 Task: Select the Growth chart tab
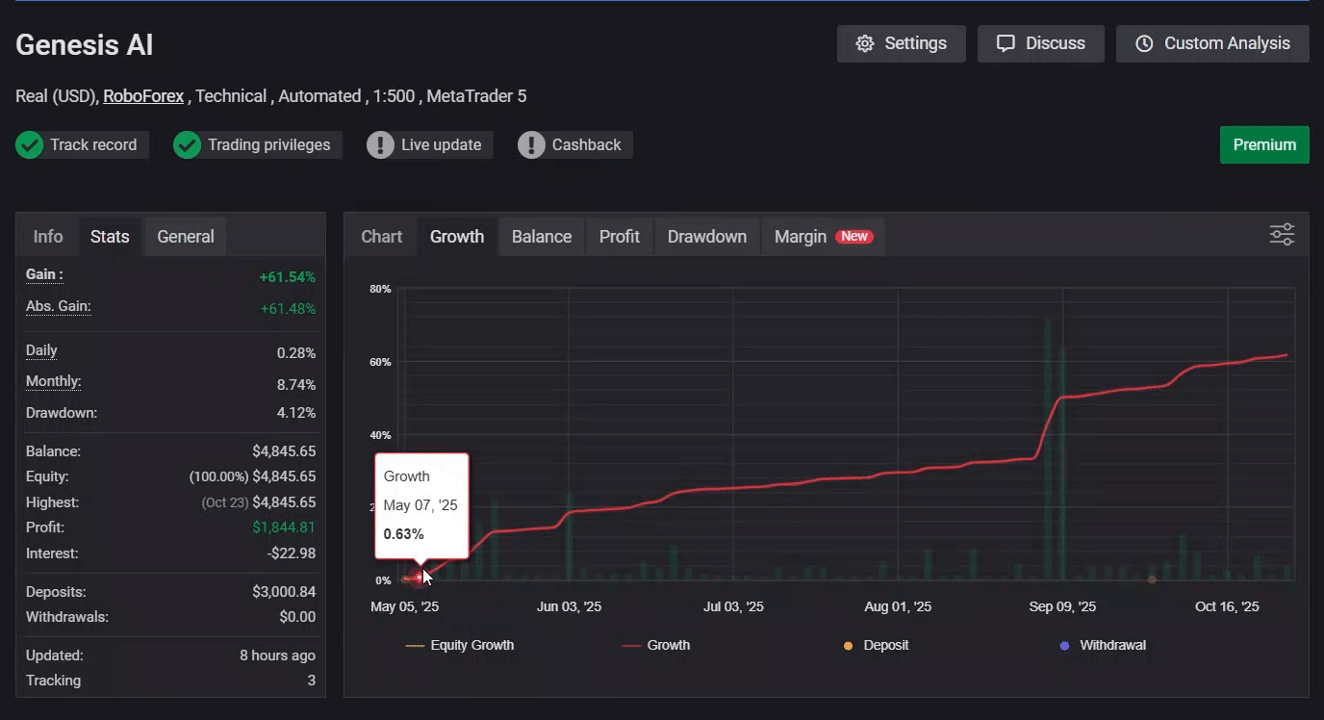point(457,237)
